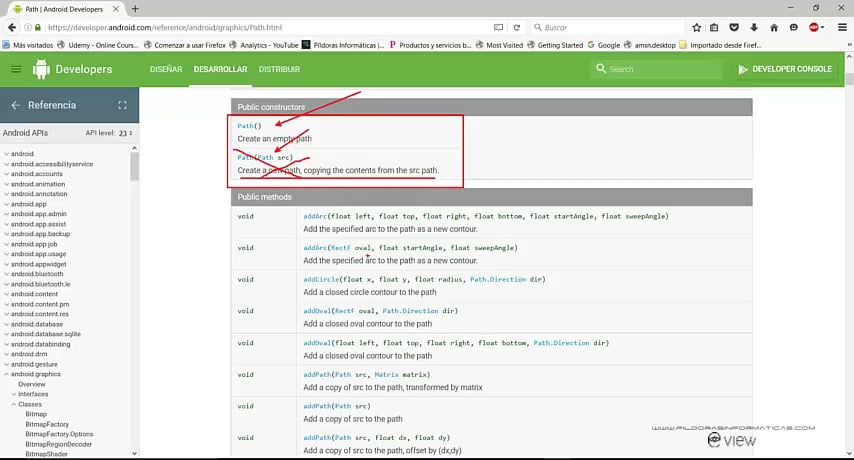Expand the android.app package

point(7,204)
